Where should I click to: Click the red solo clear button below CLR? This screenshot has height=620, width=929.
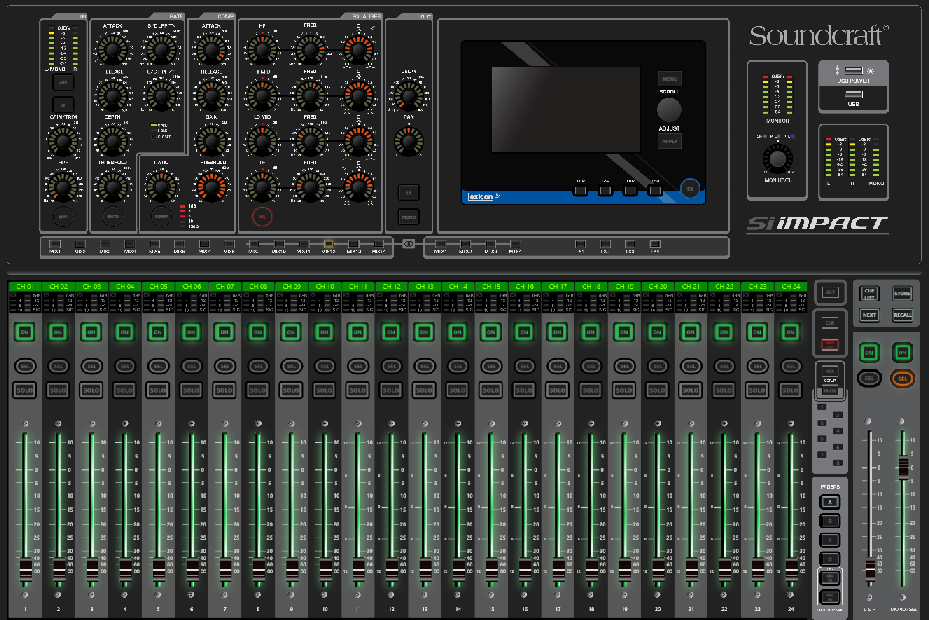point(830,344)
